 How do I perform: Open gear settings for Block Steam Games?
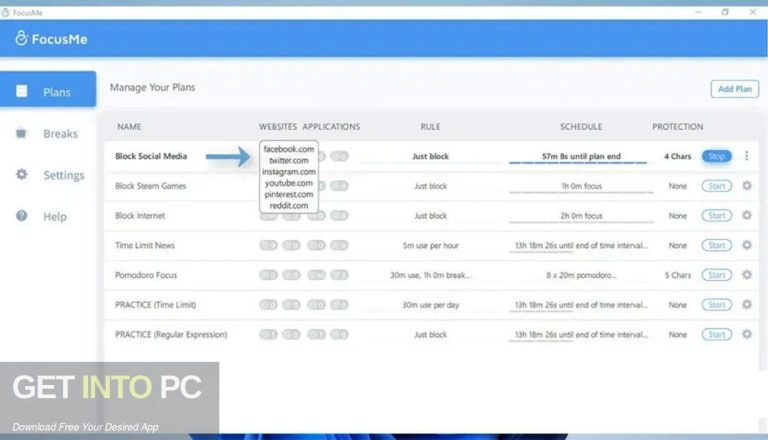pos(746,186)
